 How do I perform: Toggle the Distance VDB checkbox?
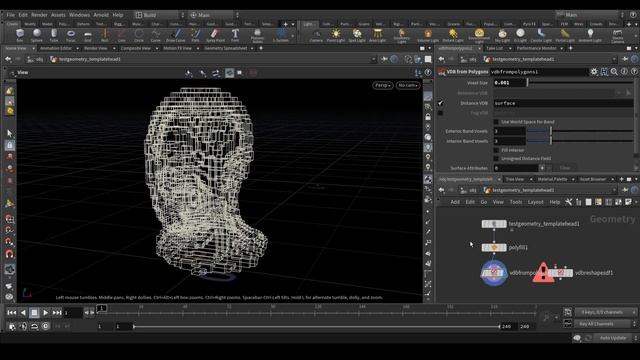440,103
